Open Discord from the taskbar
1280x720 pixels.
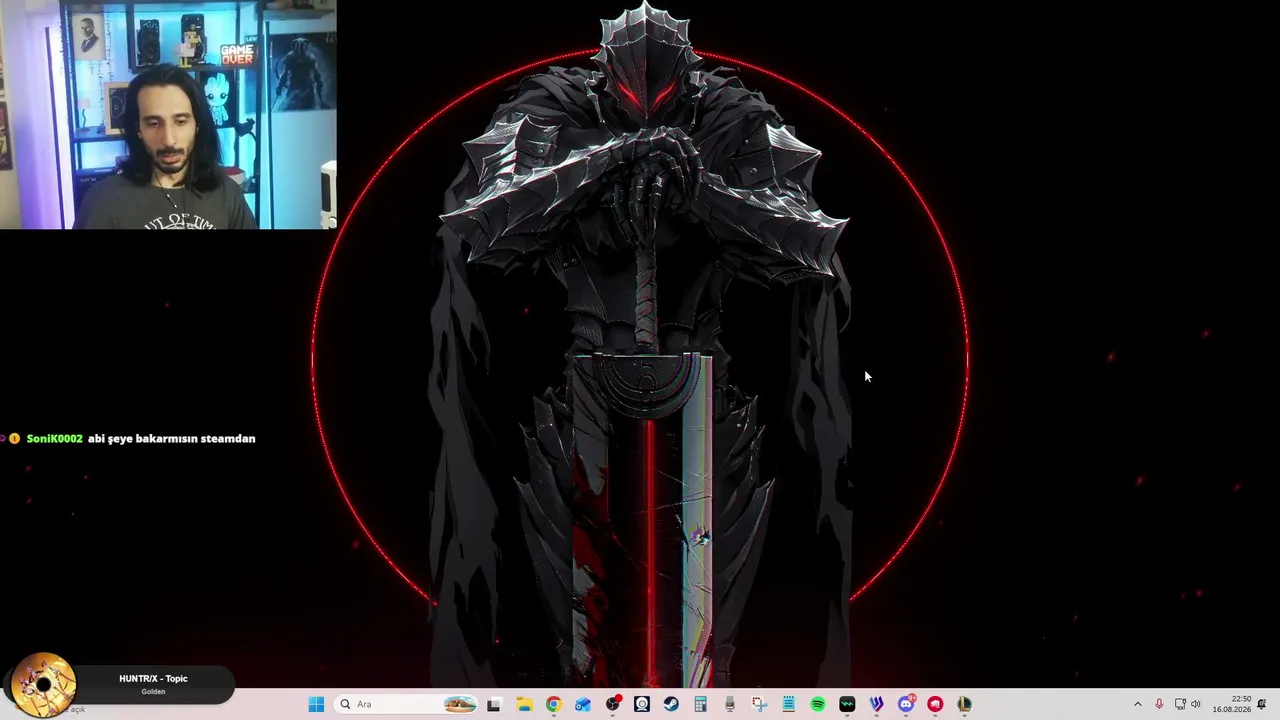(906, 704)
